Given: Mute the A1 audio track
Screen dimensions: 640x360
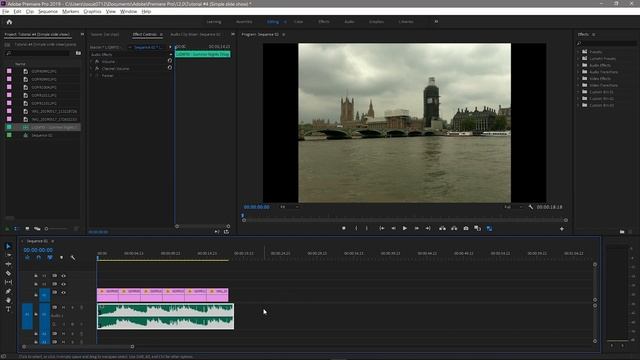Looking at the screenshot, I should pos(64,307).
